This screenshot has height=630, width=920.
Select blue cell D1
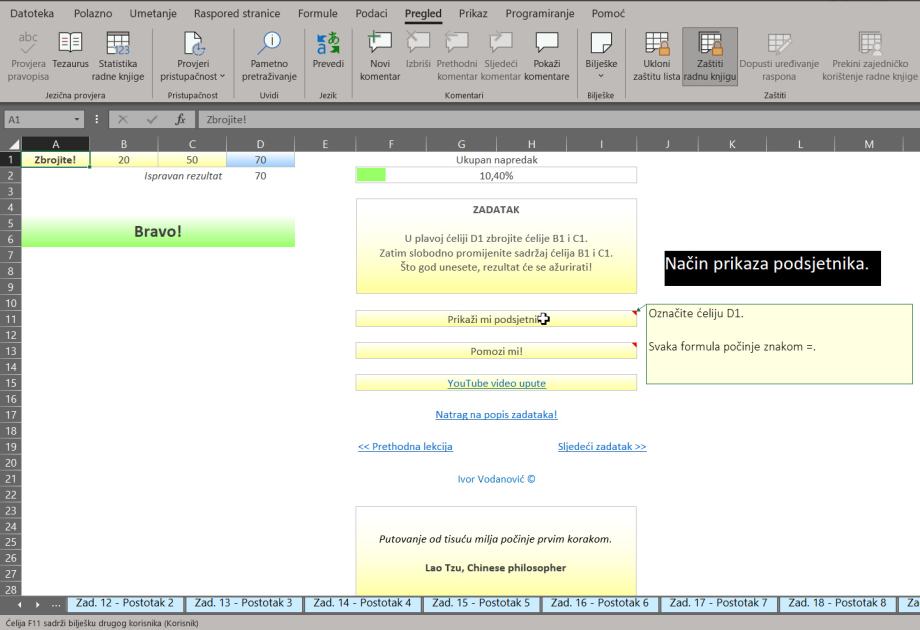point(260,159)
